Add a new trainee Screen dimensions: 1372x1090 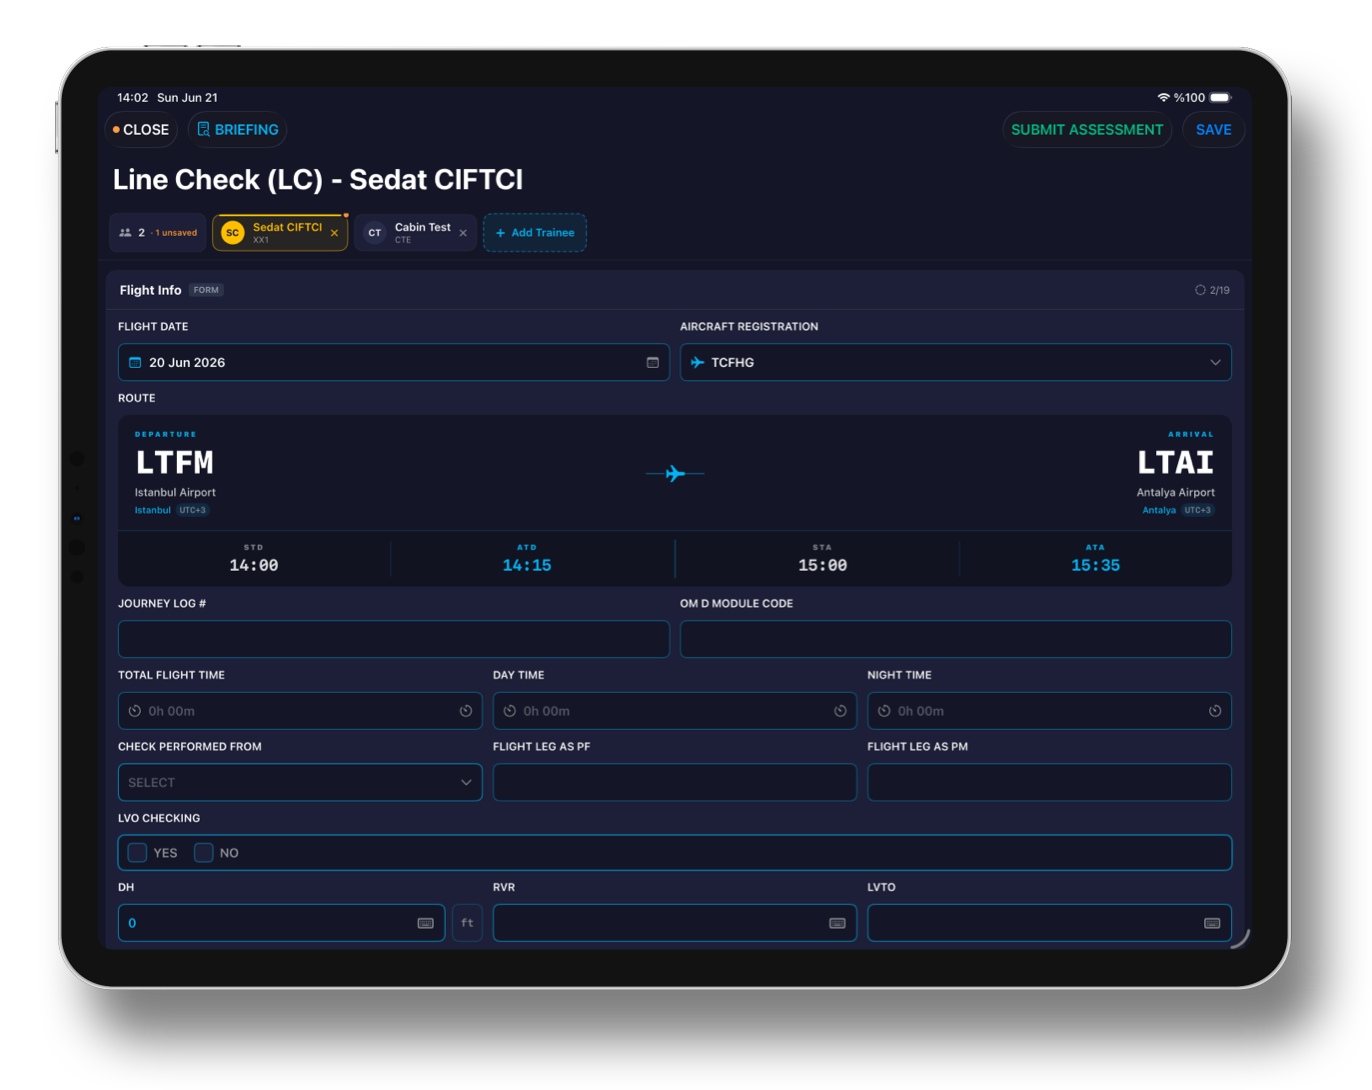pyautogui.click(x=535, y=233)
